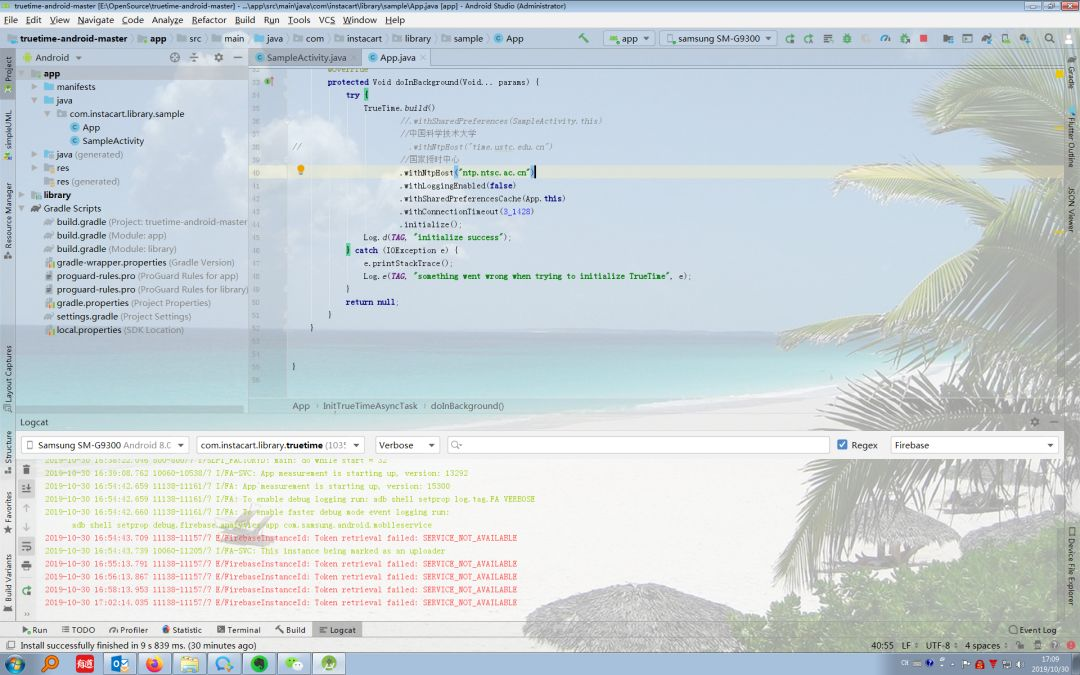
Task: Clear logcat with the trash icon
Action: [x=26, y=469]
